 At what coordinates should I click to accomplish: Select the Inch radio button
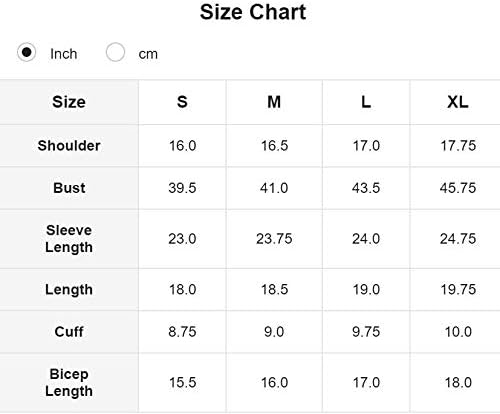[26, 52]
